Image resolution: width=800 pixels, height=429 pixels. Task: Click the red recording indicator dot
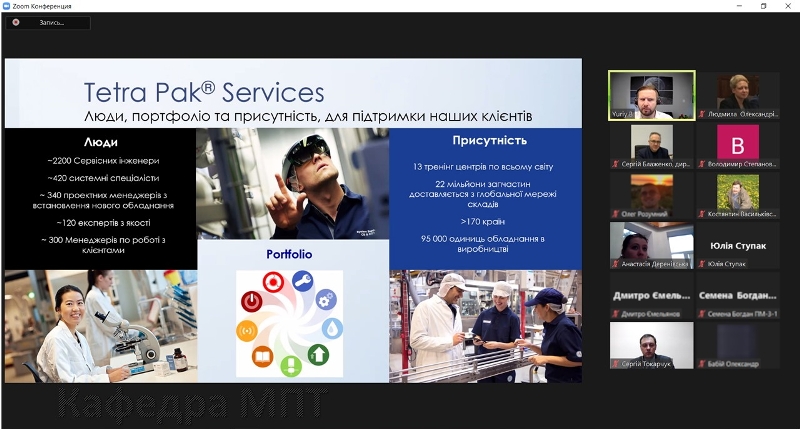pyautogui.click(x=16, y=22)
